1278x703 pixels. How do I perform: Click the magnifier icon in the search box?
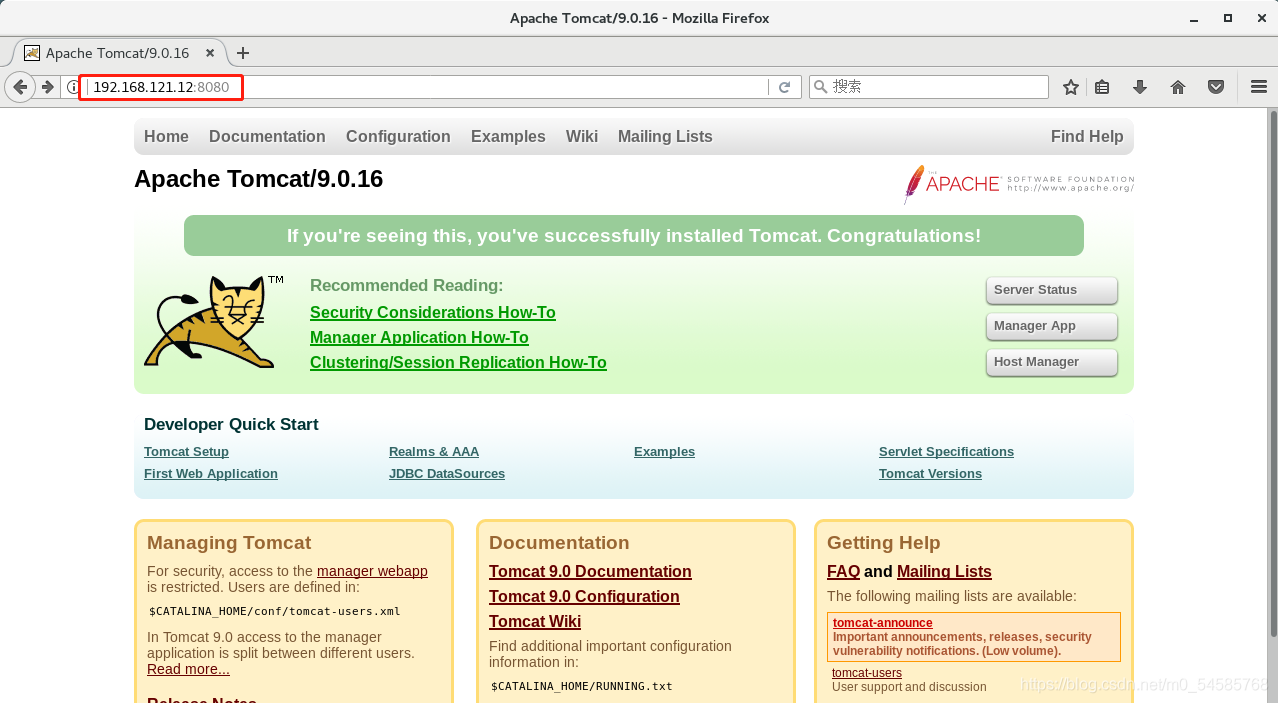[x=821, y=87]
